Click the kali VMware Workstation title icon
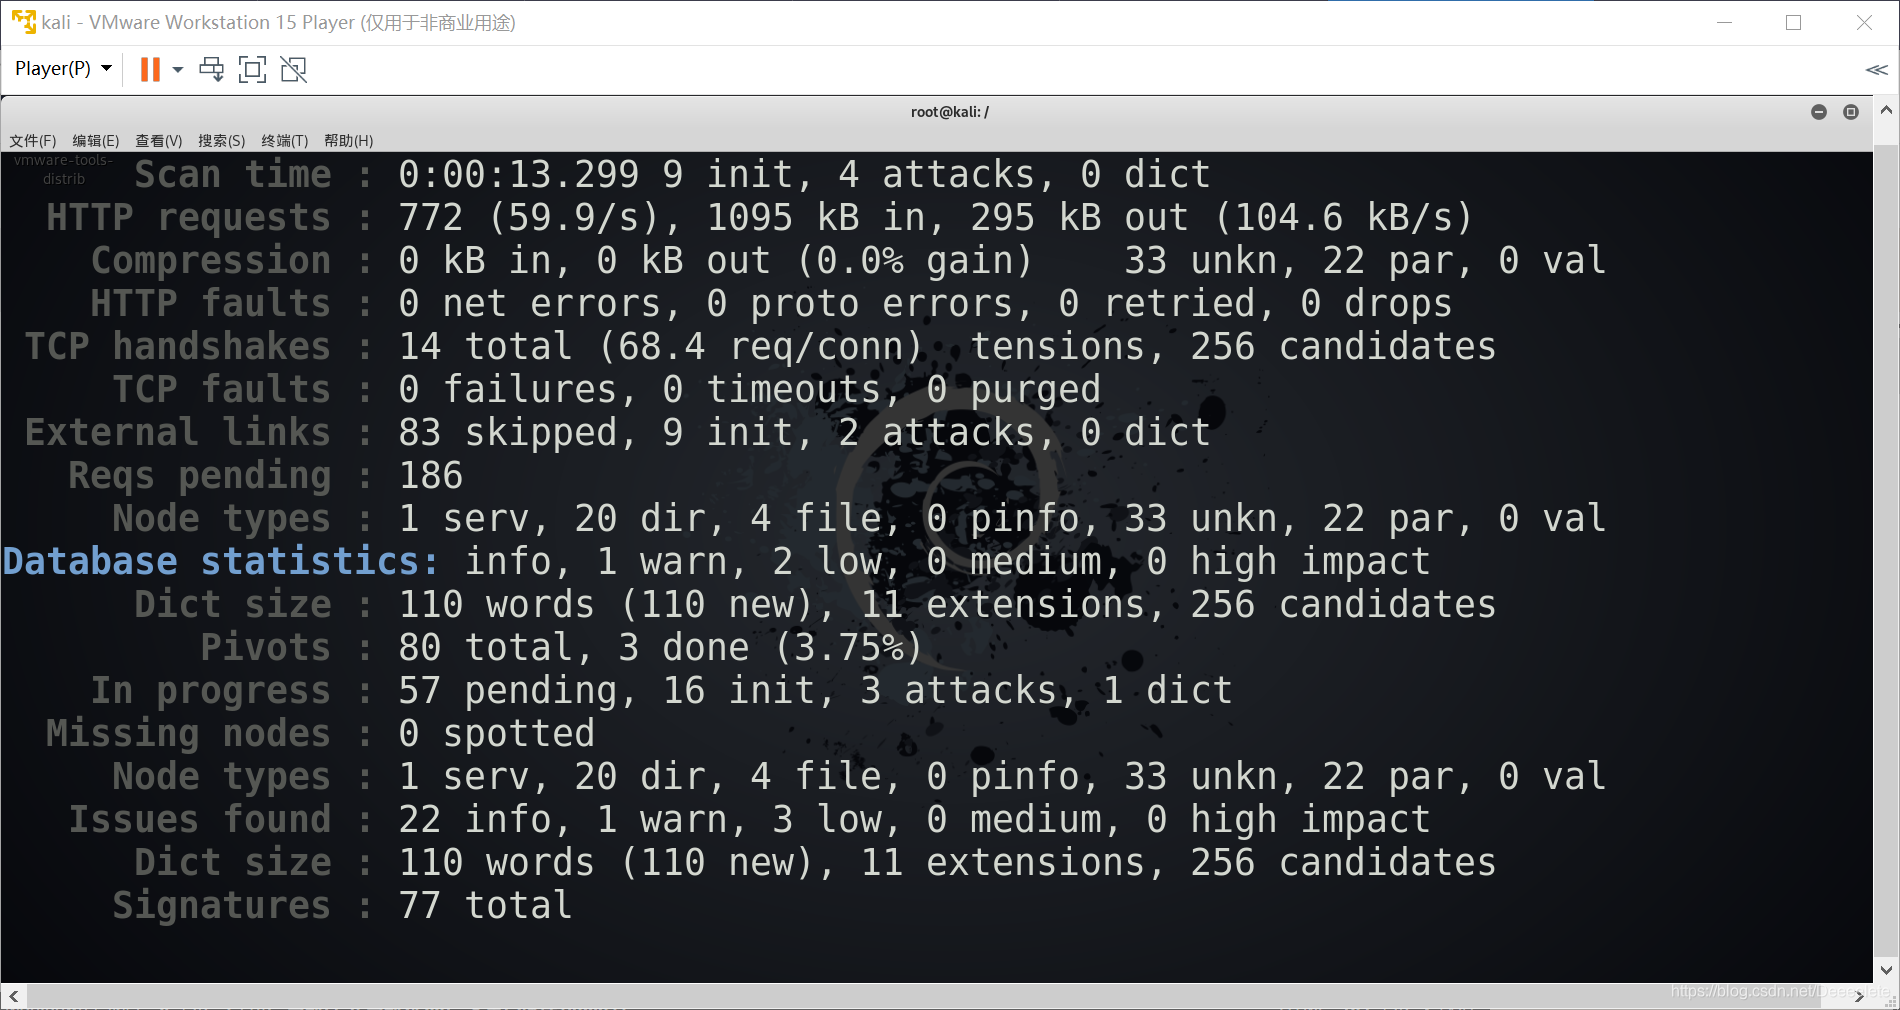 pos(24,22)
